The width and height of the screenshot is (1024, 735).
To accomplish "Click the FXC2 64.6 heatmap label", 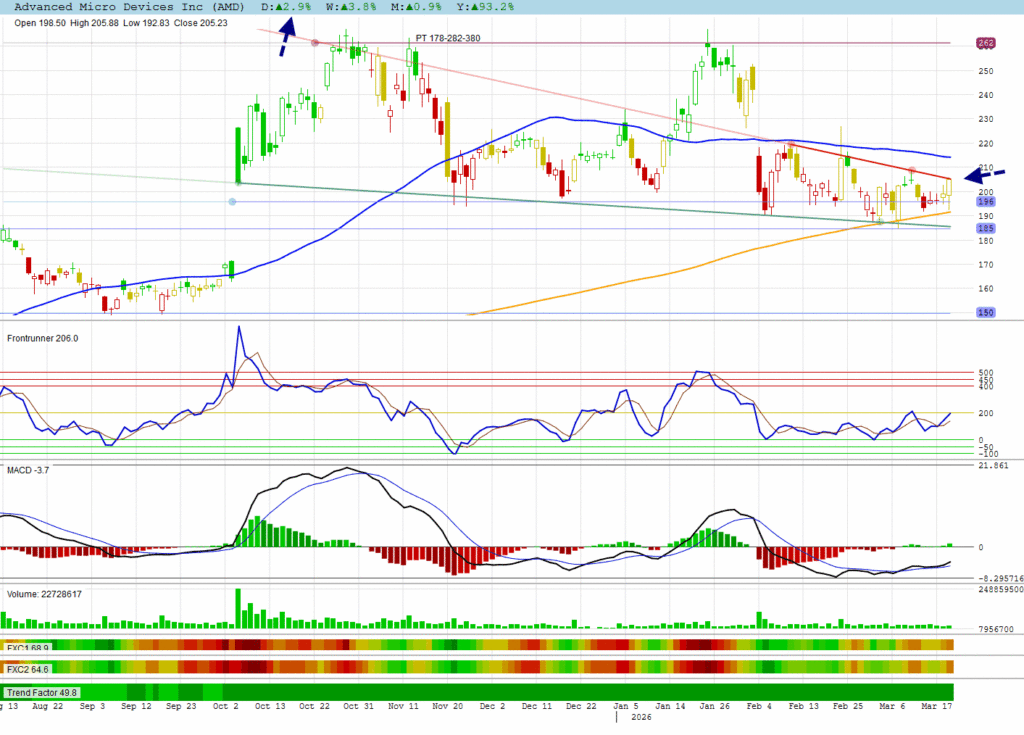I will 28,667.
